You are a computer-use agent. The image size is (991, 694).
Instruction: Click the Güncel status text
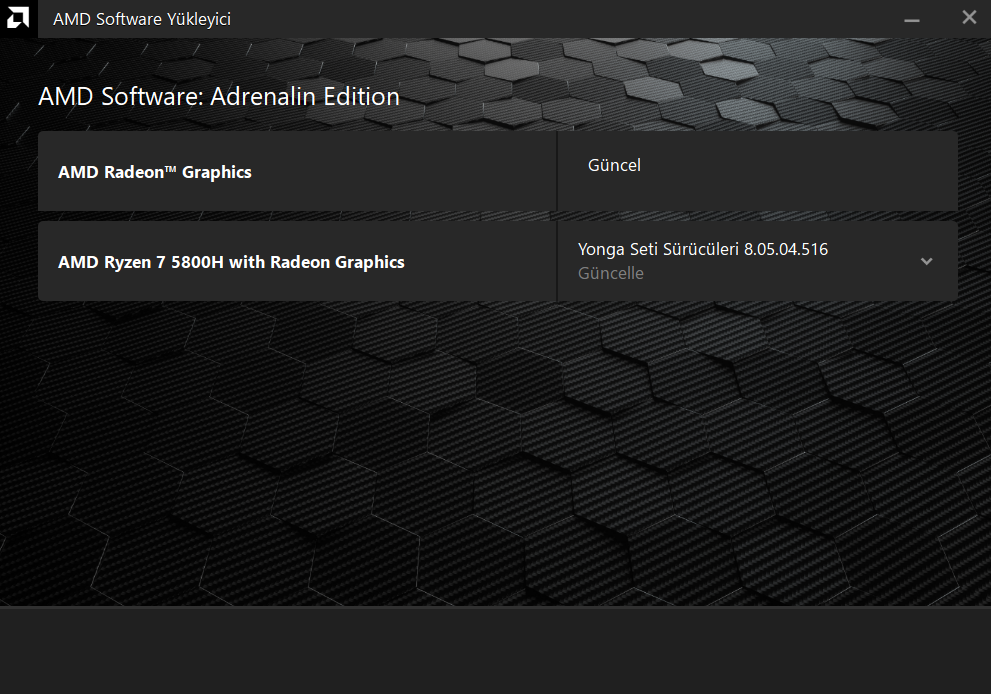(614, 165)
